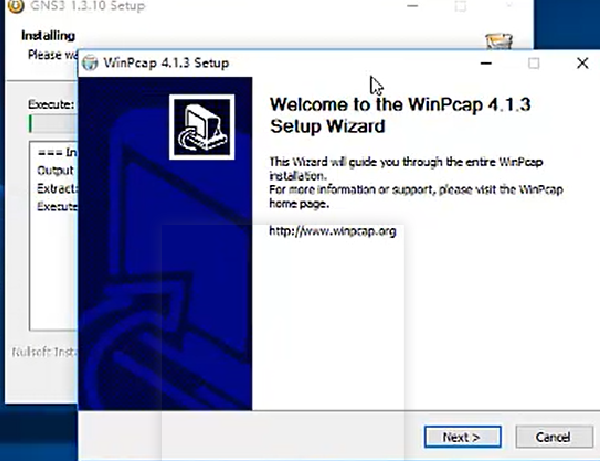This screenshot has height=461, width=600.
Task: Click the WinPcap title bar icon
Action: click(90, 63)
